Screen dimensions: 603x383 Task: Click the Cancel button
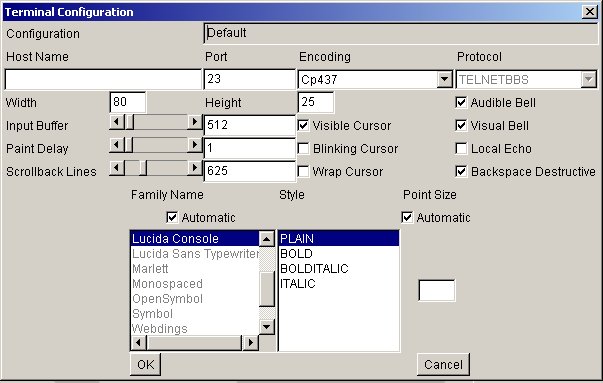click(x=443, y=364)
